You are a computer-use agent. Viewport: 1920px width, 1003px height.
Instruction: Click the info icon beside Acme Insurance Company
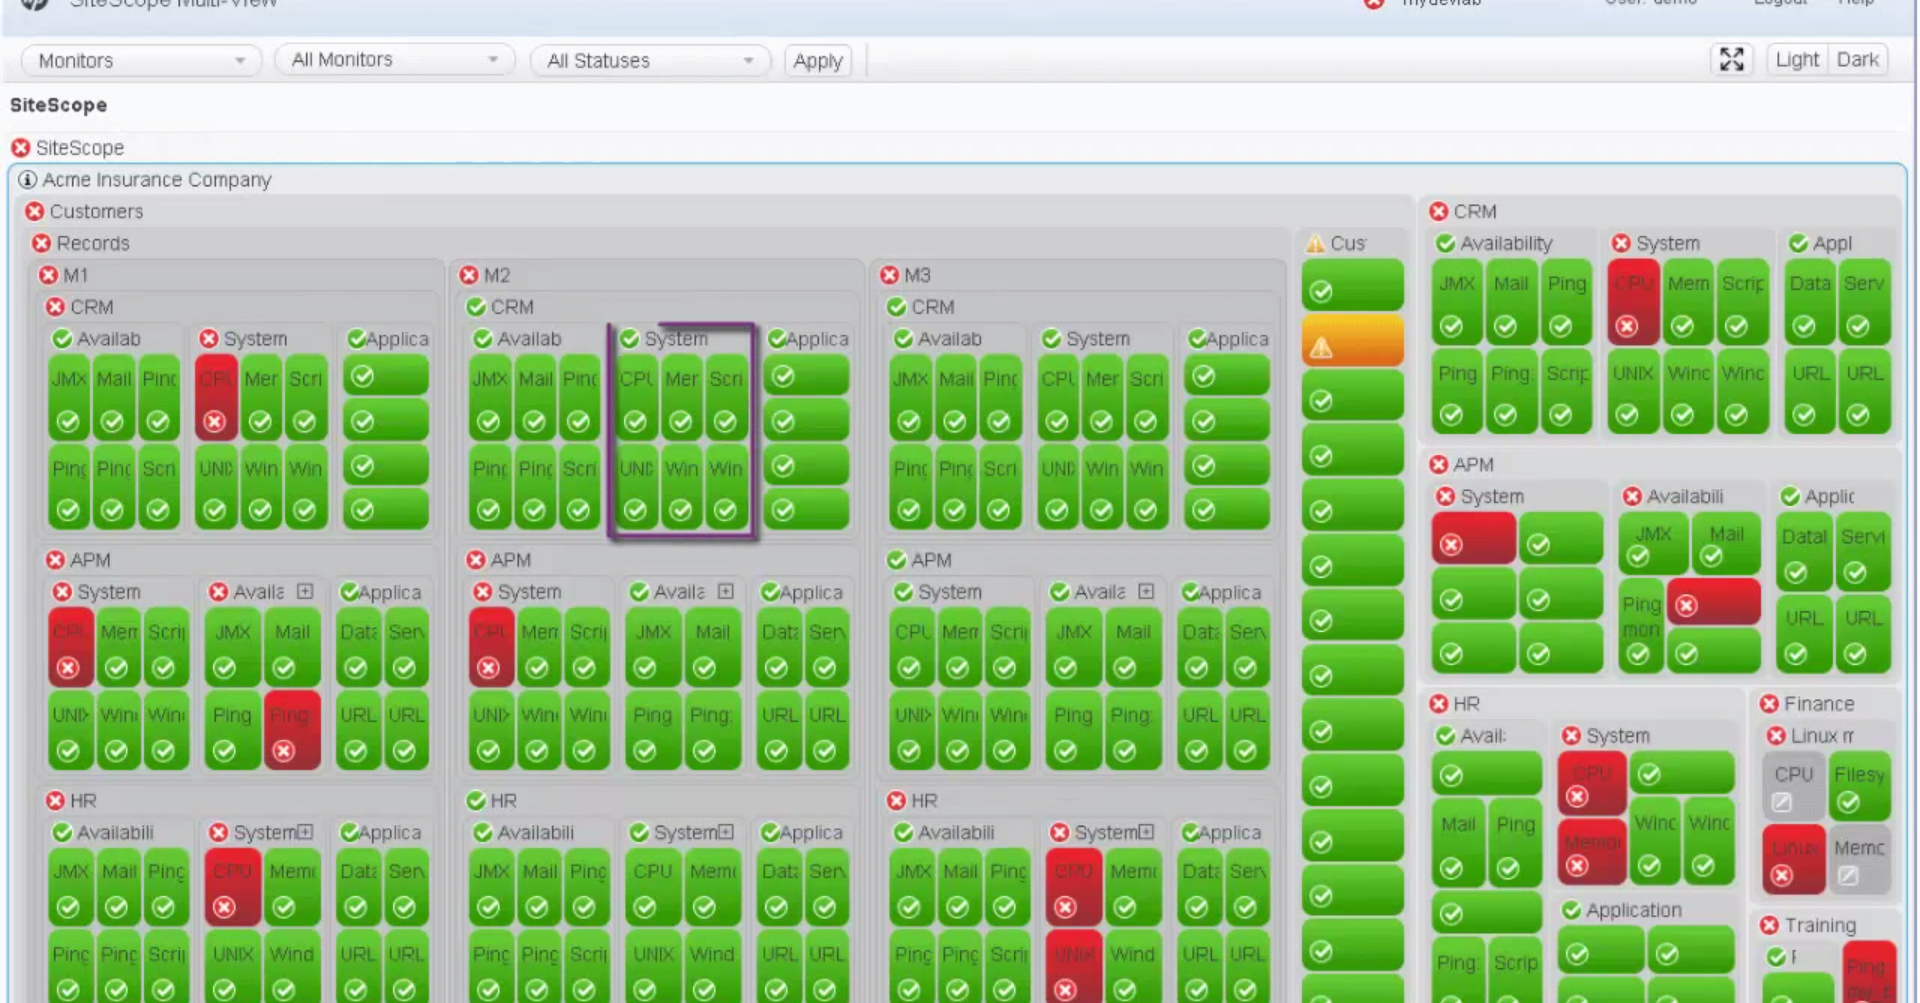[x=27, y=180]
